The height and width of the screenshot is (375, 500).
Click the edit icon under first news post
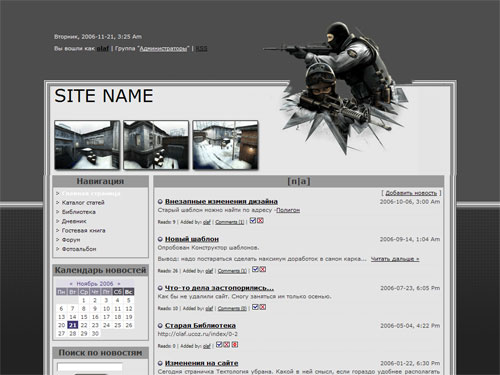tap(253, 221)
